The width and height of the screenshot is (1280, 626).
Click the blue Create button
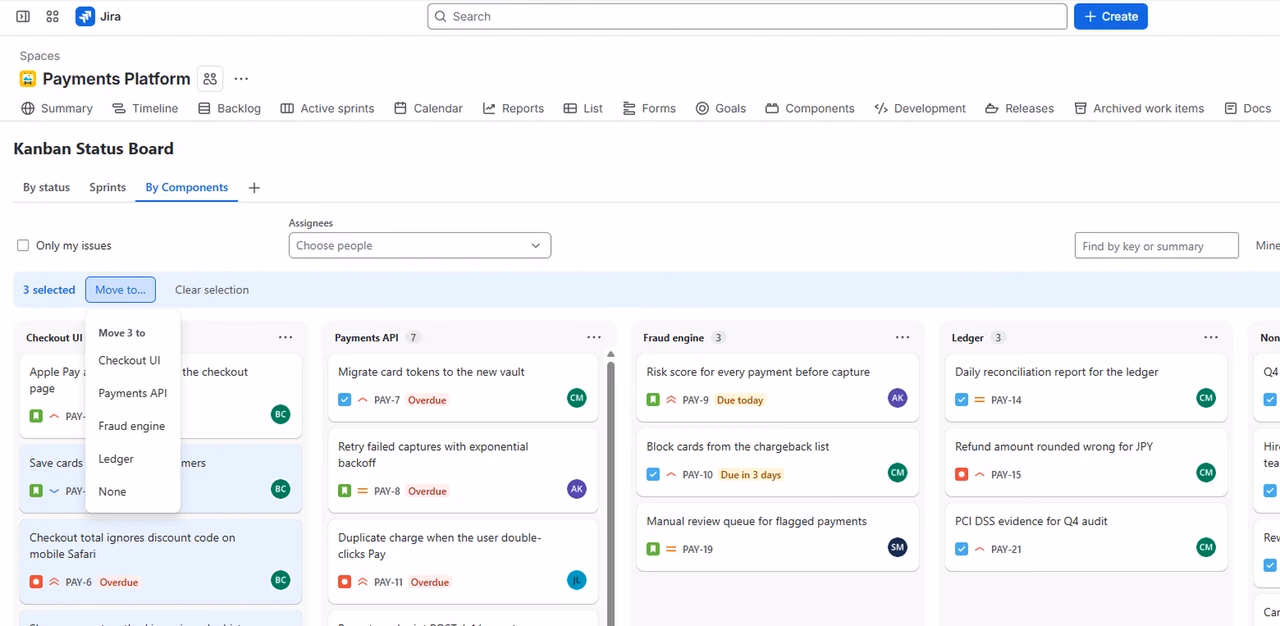tap(1111, 17)
